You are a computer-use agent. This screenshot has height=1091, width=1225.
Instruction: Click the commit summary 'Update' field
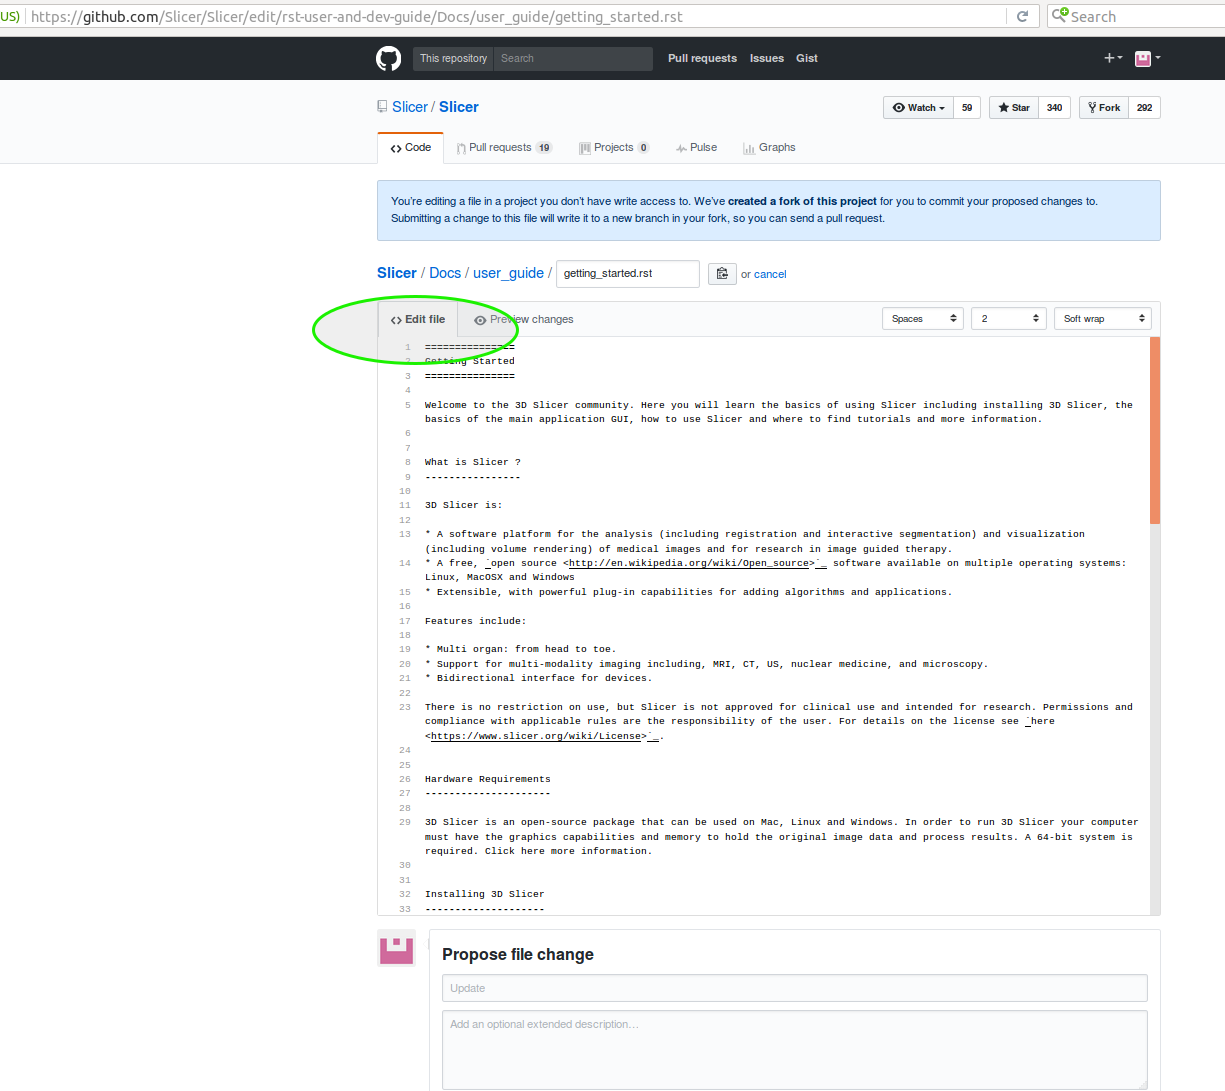[x=794, y=988]
